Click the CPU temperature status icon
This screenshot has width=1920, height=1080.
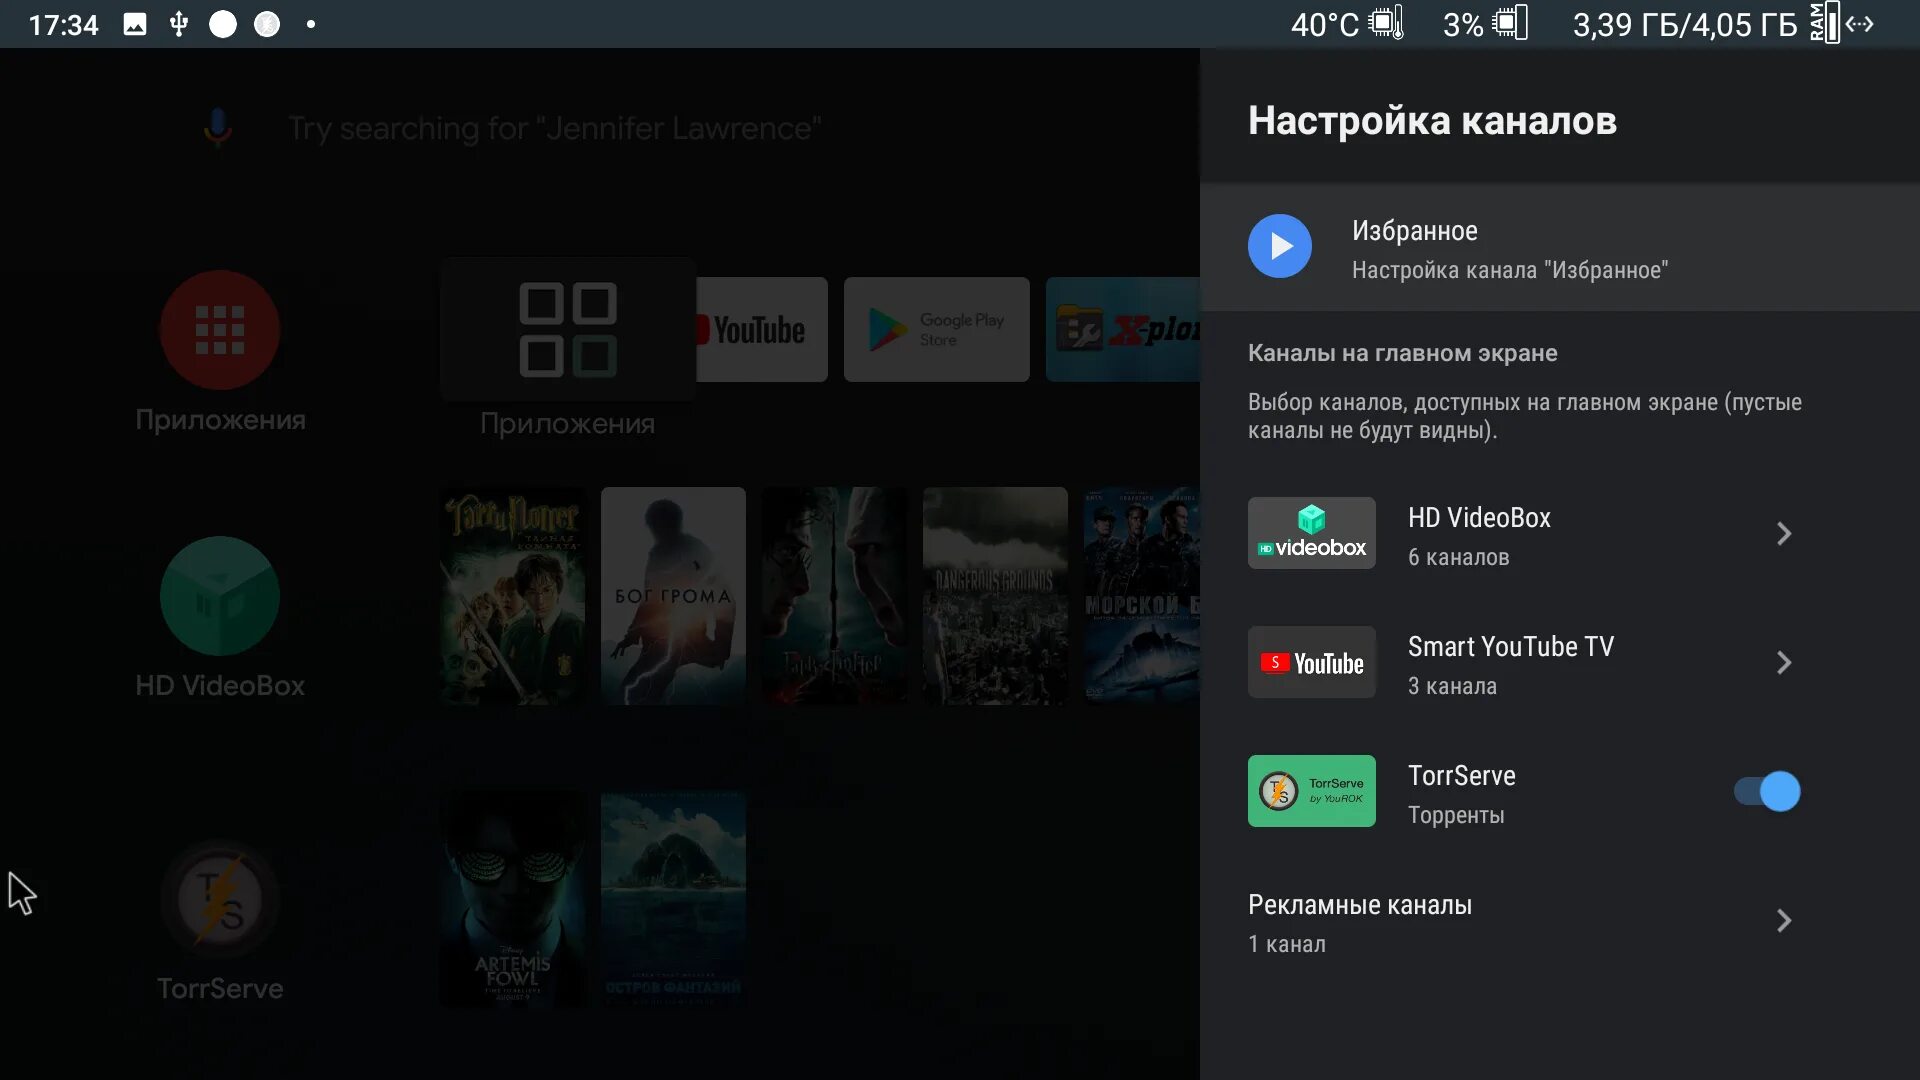click(x=1386, y=24)
